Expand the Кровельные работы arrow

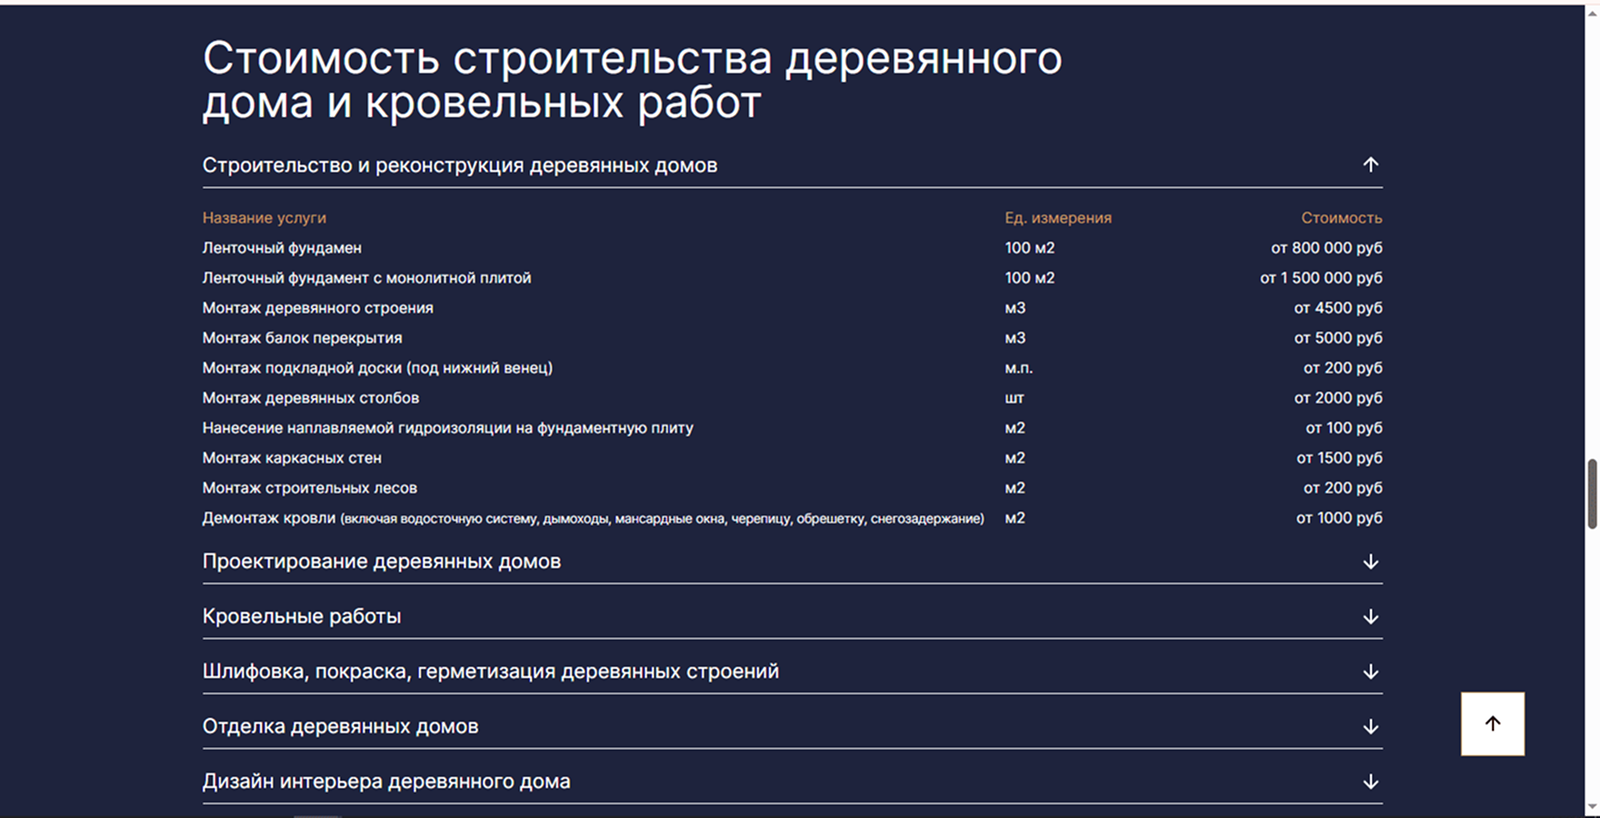tap(1371, 617)
